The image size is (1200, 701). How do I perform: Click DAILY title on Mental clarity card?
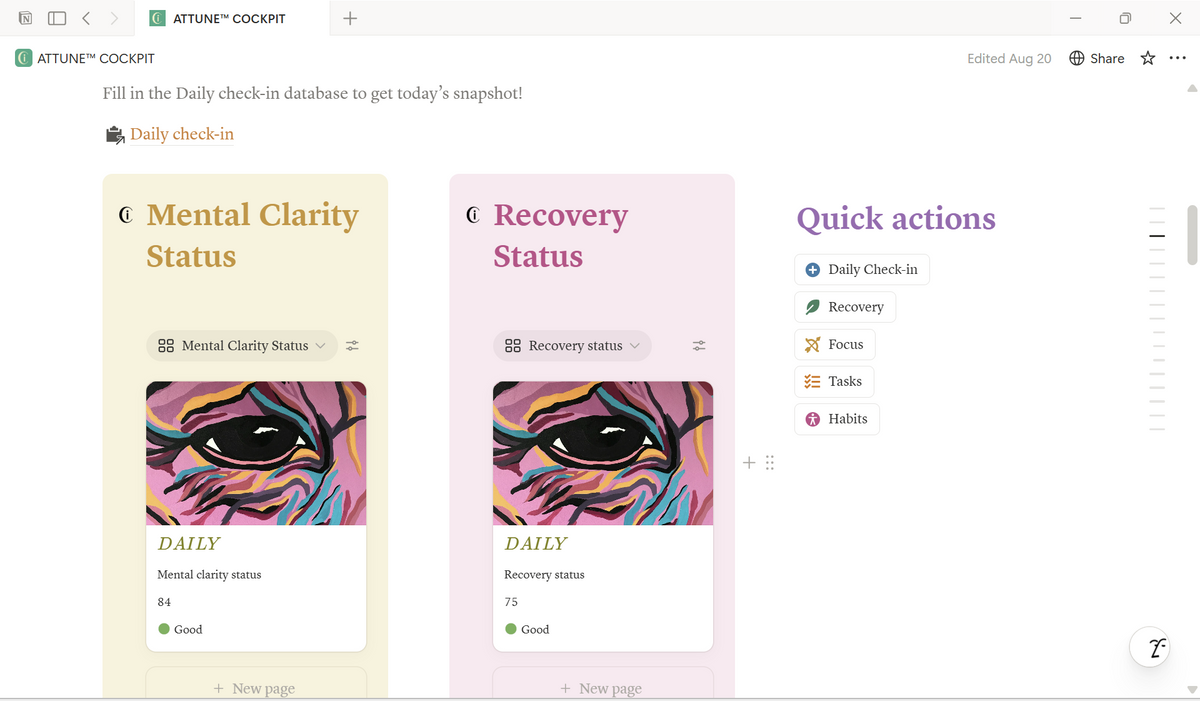189,543
